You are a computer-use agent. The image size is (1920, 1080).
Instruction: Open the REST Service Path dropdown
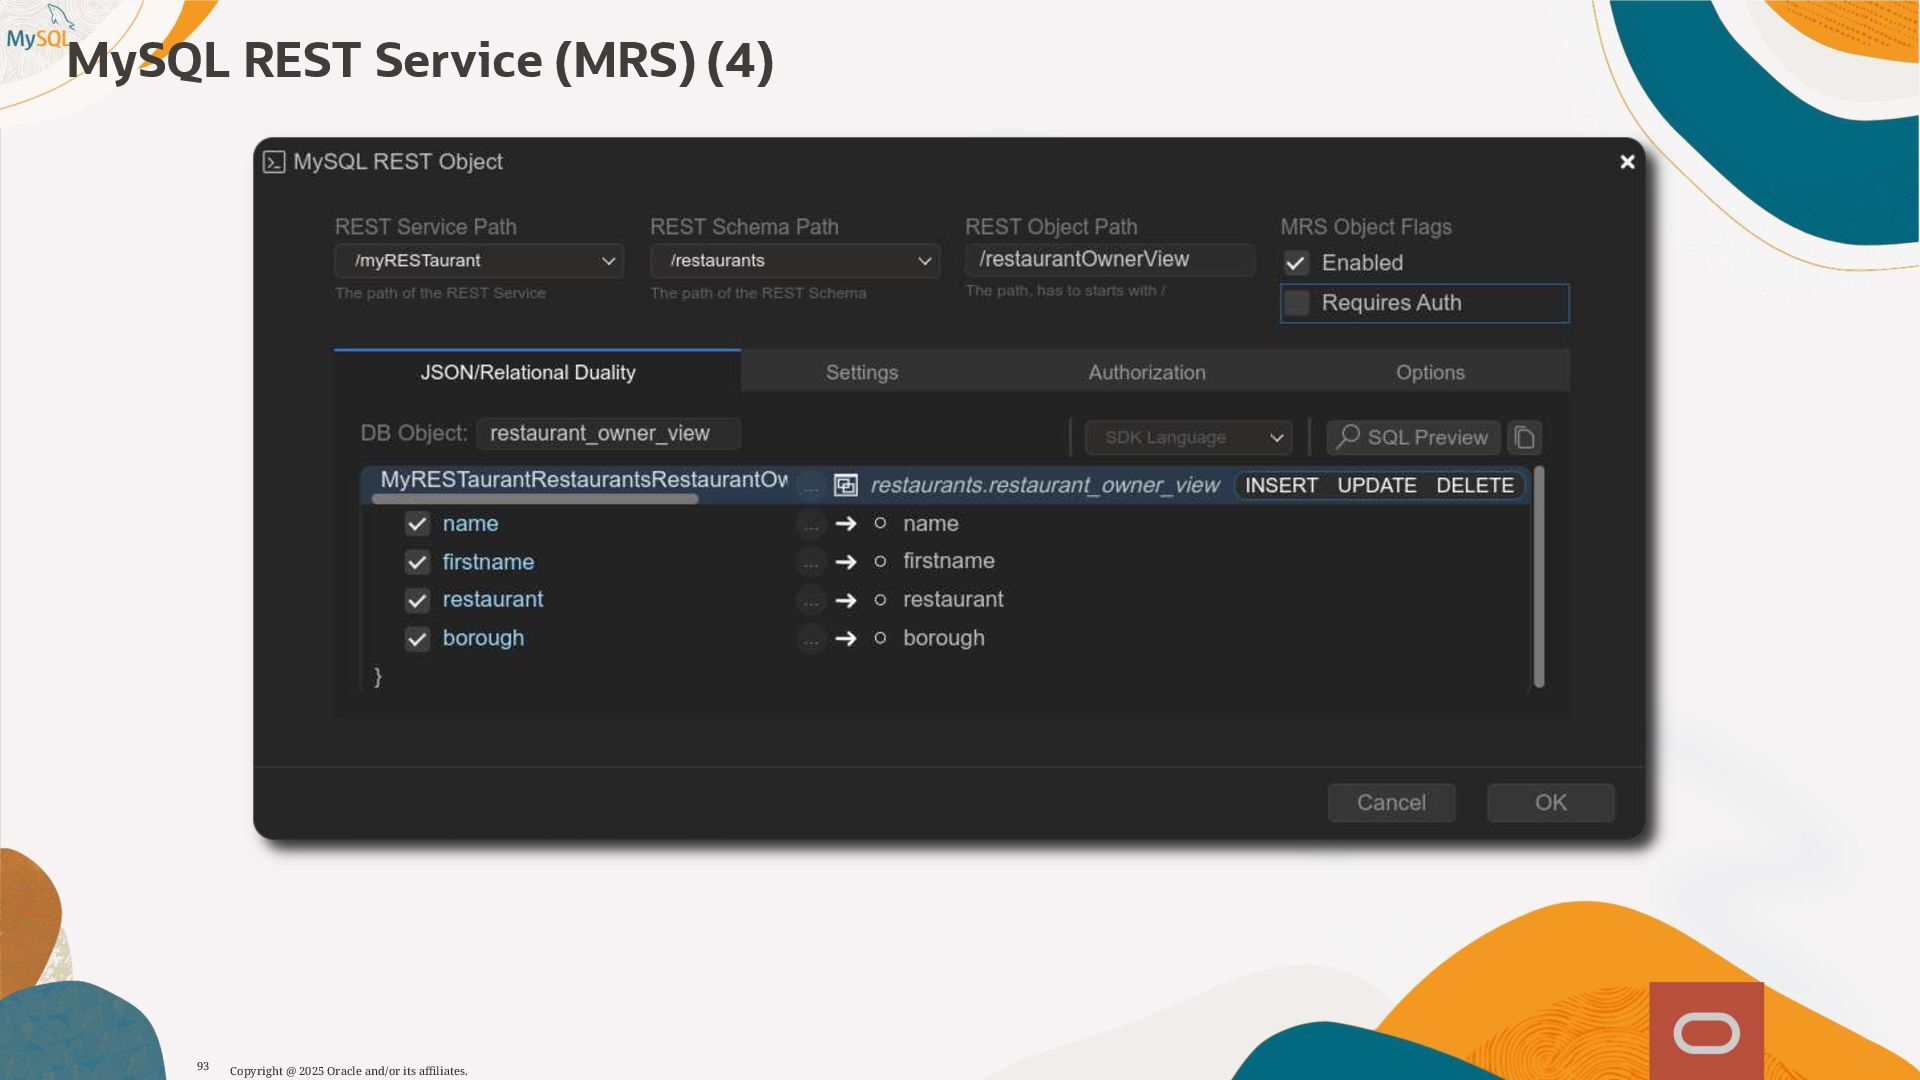point(479,261)
